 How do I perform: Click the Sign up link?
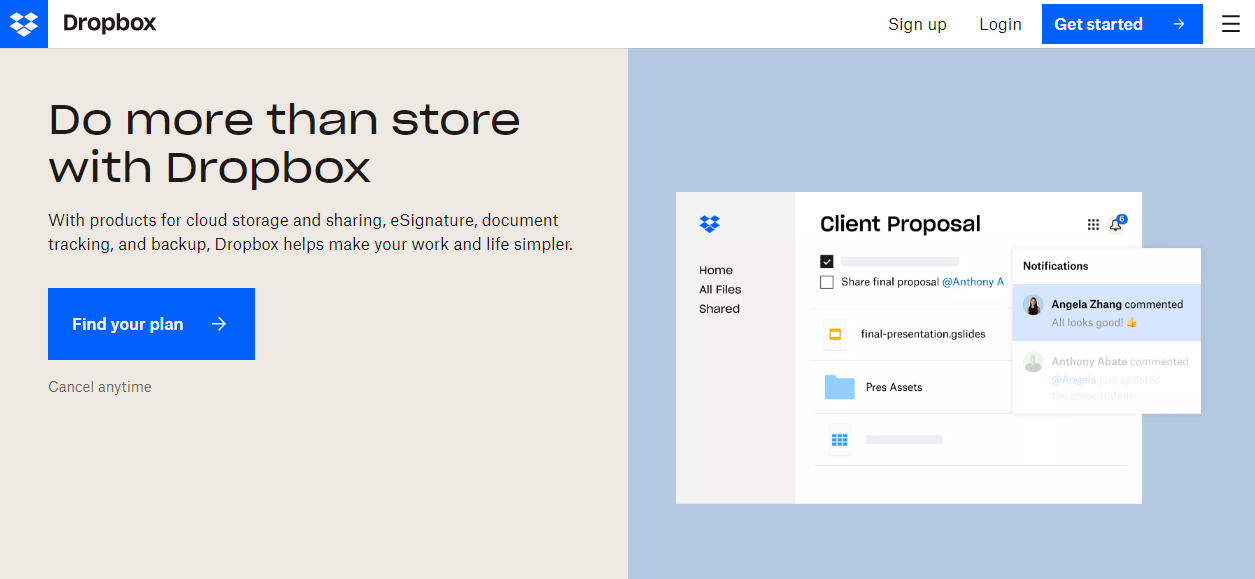tap(917, 24)
